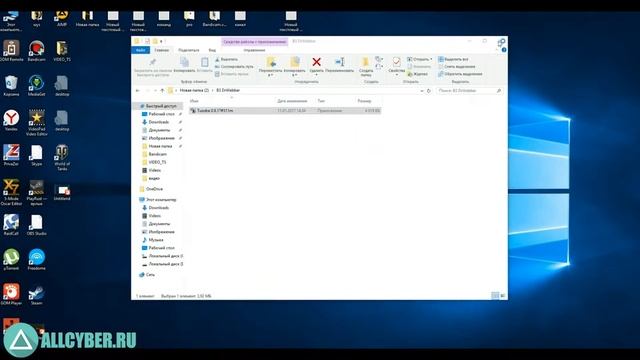Open the PrivaZer desktop shortcut

(x=11, y=155)
